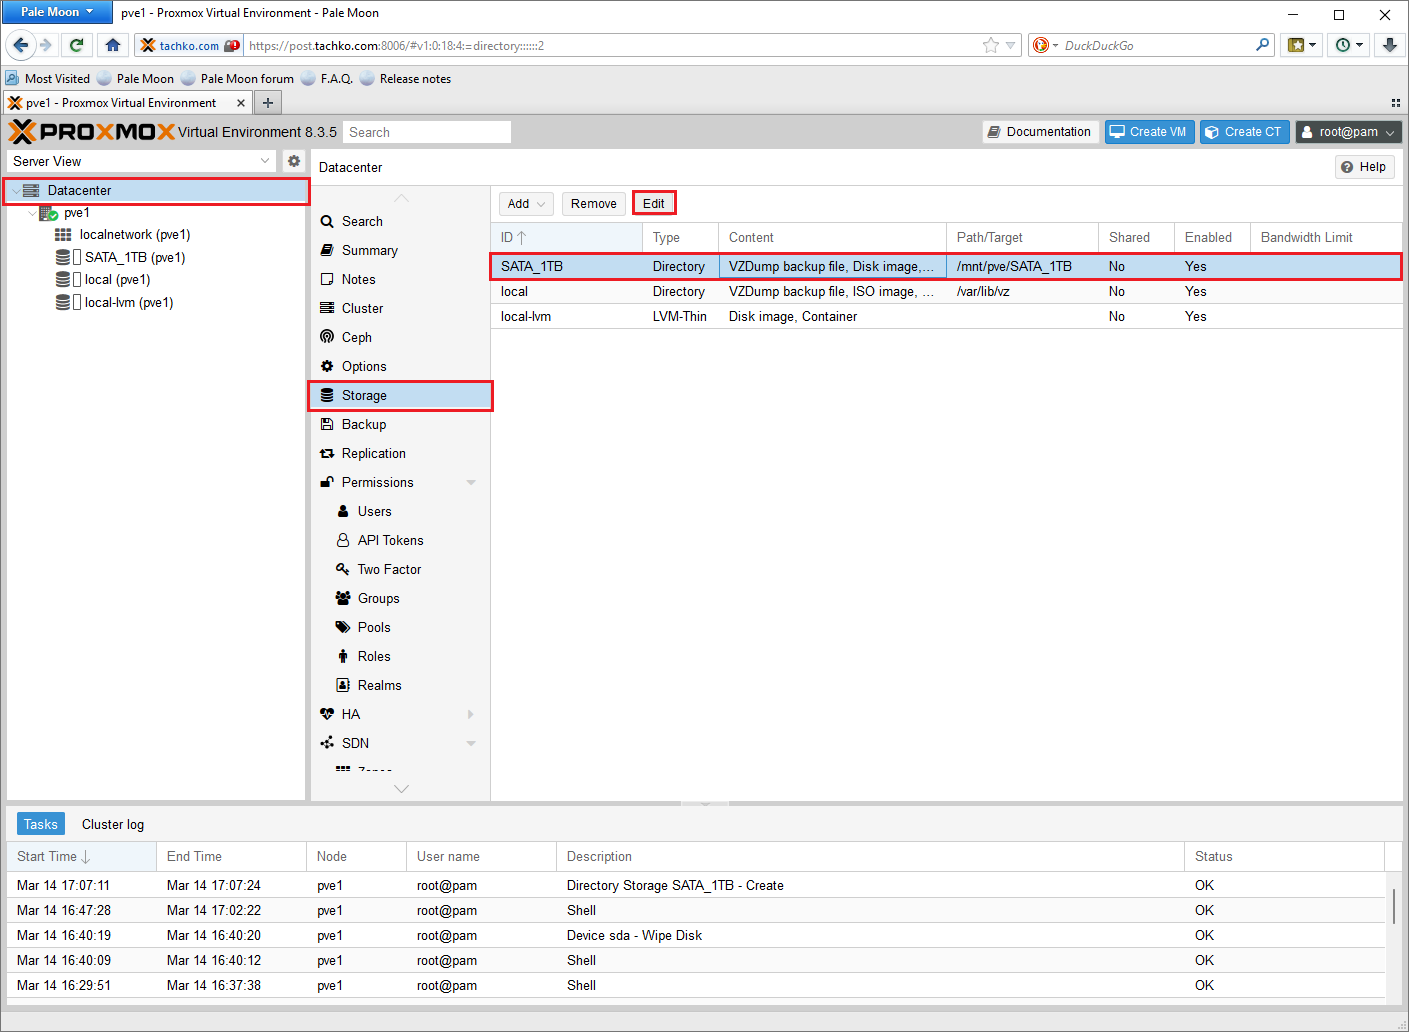The width and height of the screenshot is (1409, 1032).
Task: Open the Pools page
Action: tap(400, 627)
